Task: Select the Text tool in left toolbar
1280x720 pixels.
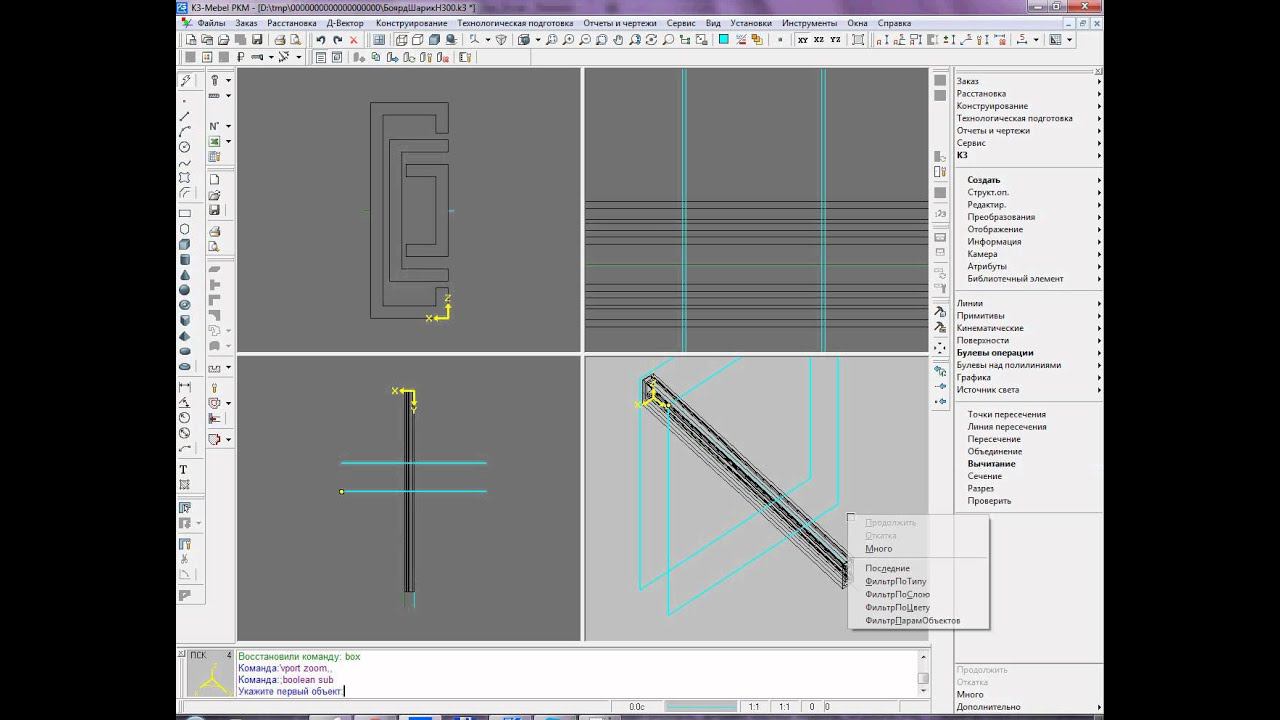Action: pos(184,469)
